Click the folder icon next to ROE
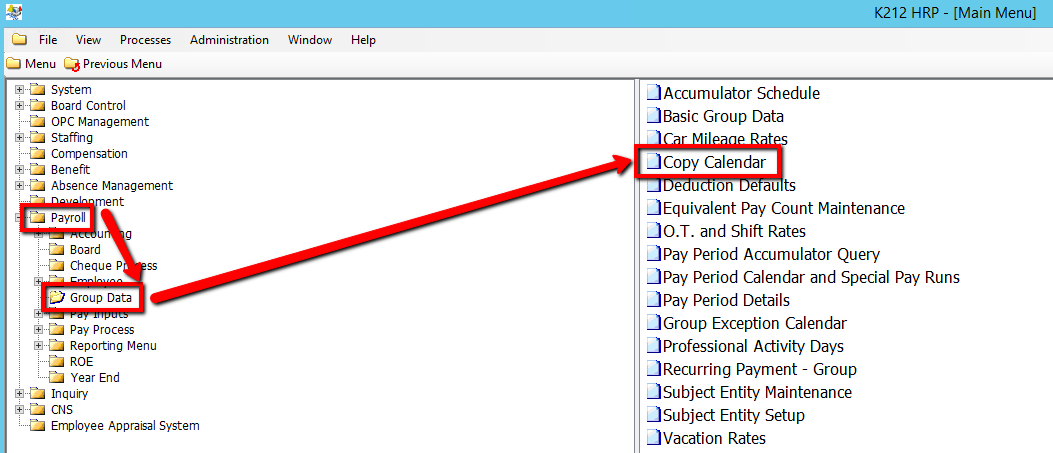This screenshot has width=1053, height=453. point(57,362)
